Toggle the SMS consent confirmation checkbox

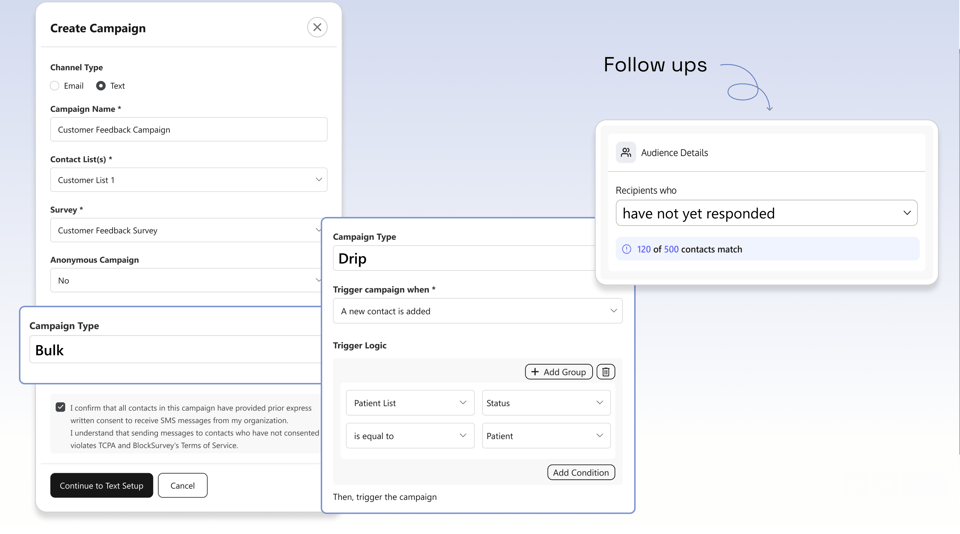point(61,407)
